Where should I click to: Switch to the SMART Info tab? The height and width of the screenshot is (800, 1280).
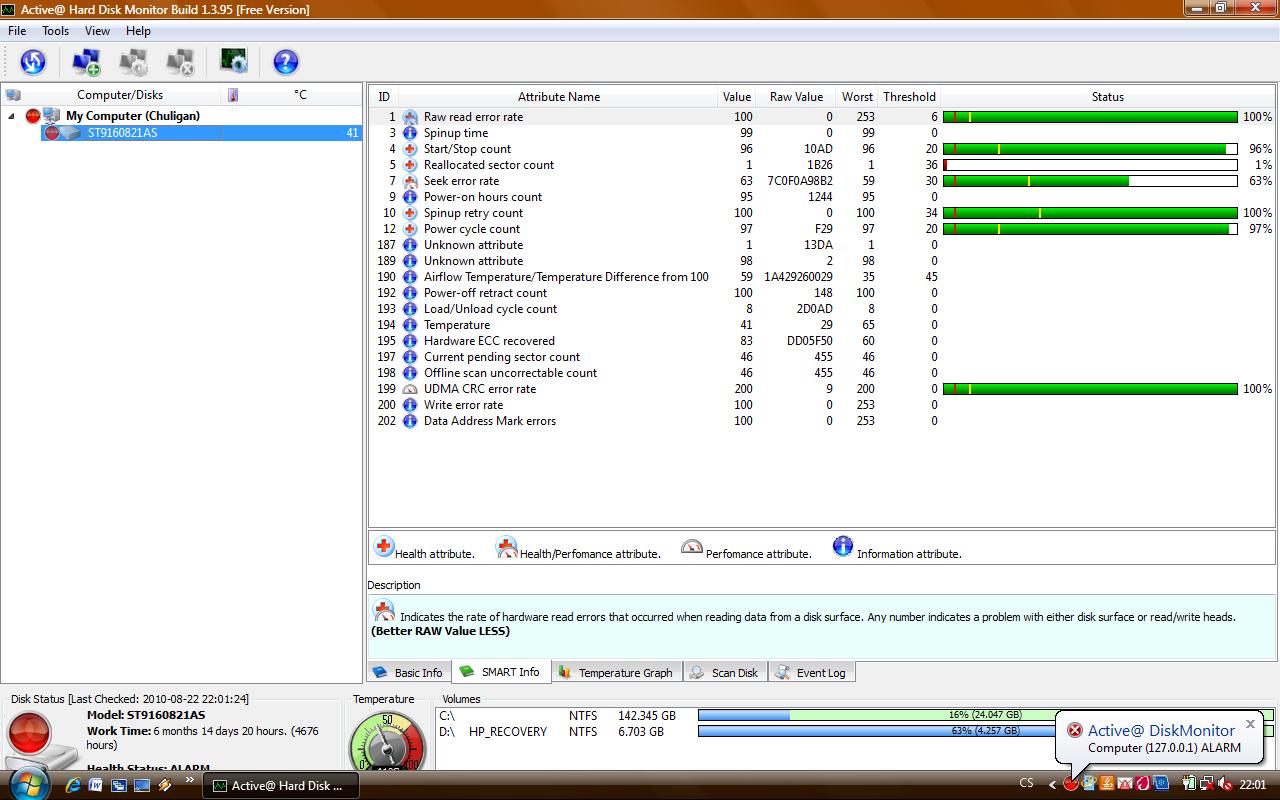coord(500,672)
